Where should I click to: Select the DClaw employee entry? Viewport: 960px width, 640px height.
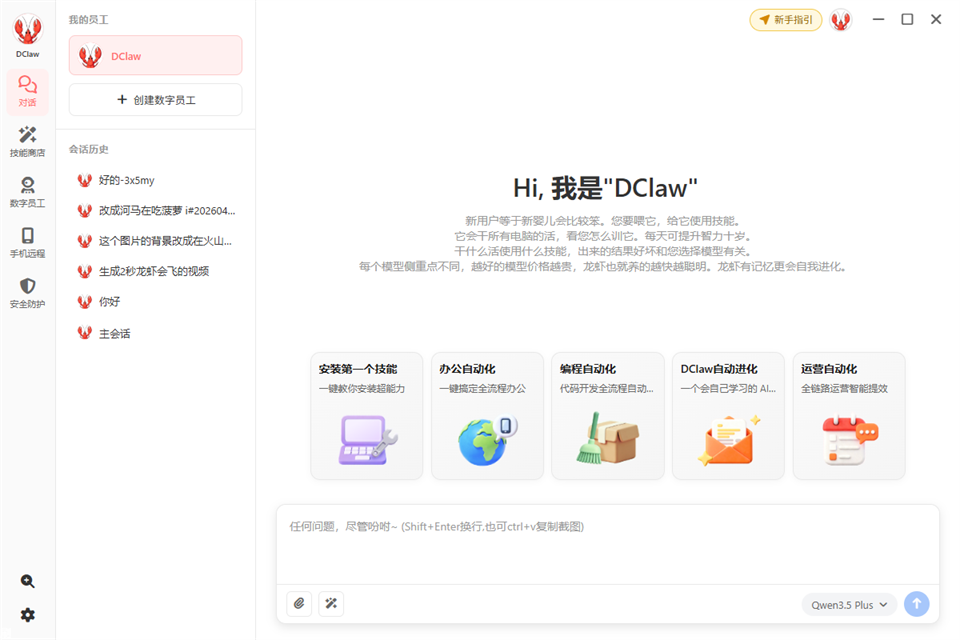point(156,56)
